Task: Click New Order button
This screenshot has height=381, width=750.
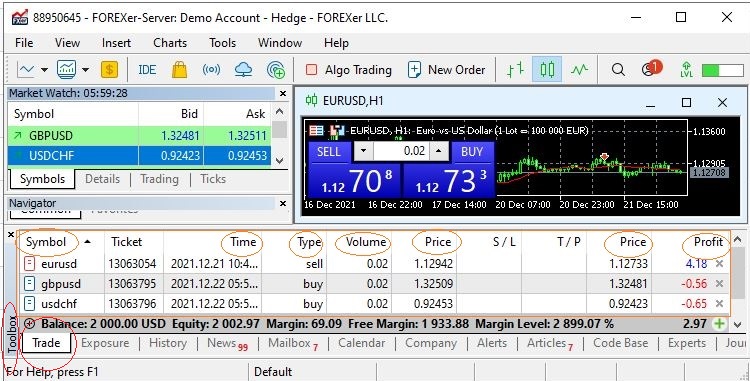Action: (x=447, y=70)
